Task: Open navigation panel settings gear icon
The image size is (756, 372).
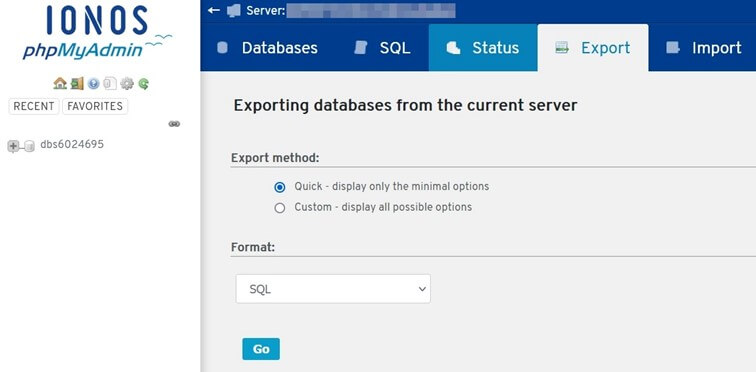Action: 127,84
